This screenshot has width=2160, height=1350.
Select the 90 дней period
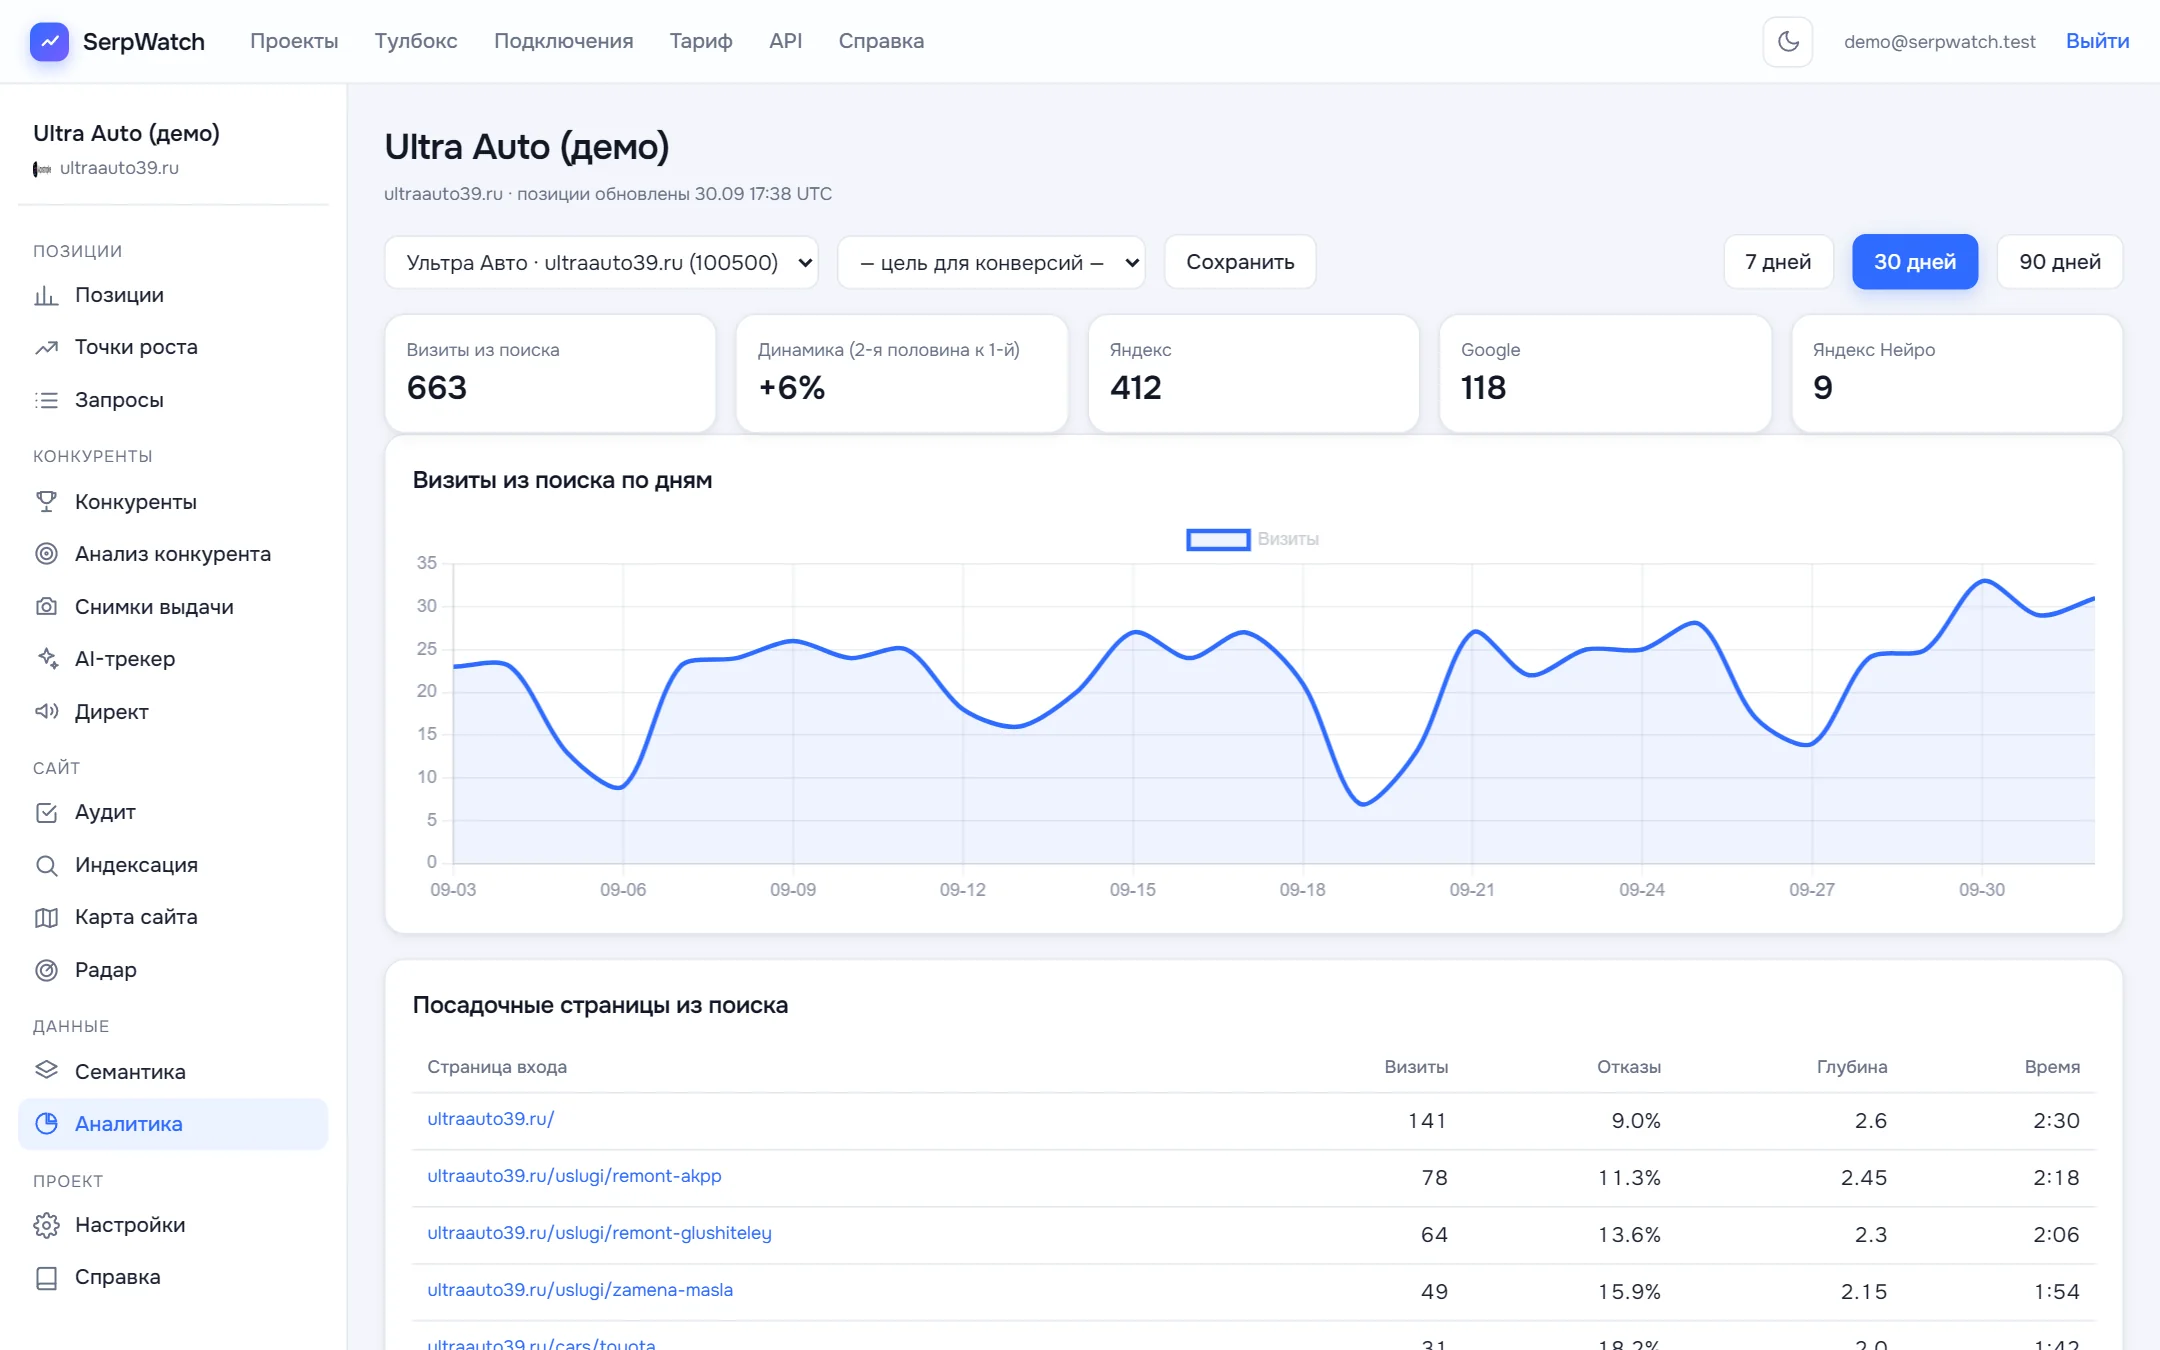tap(2060, 262)
